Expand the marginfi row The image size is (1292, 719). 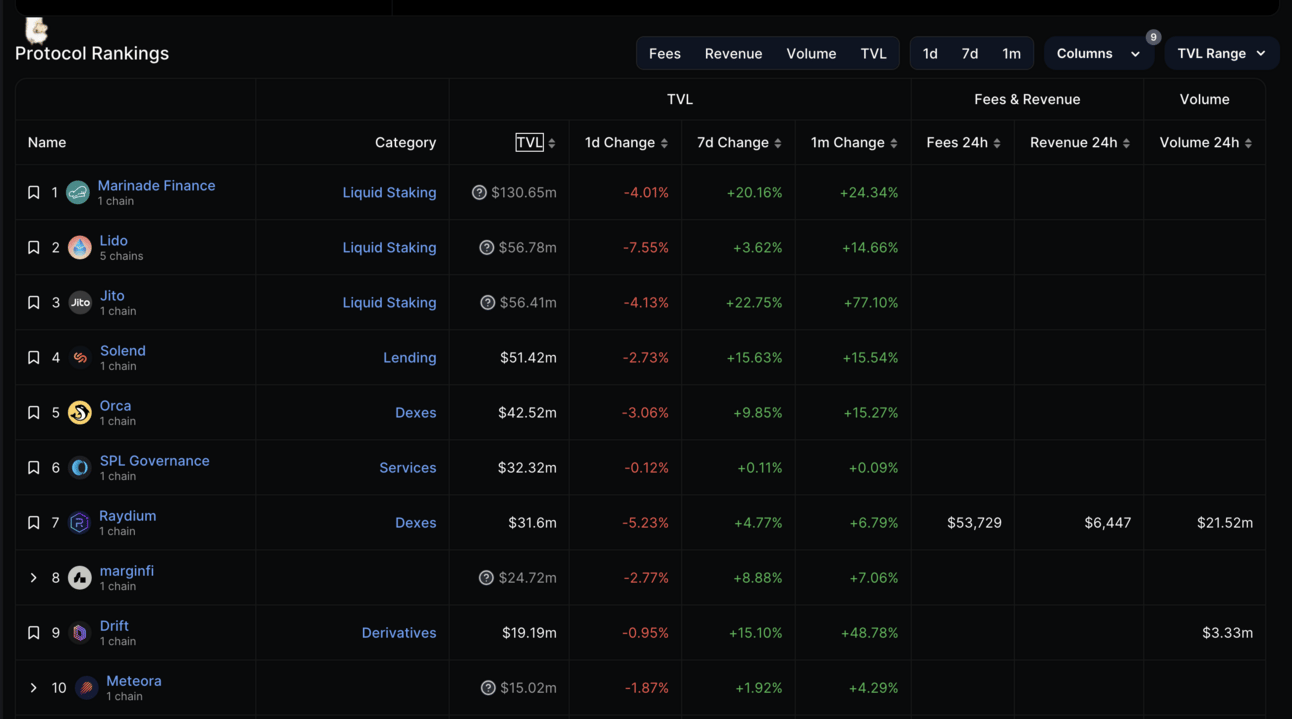point(34,577)
